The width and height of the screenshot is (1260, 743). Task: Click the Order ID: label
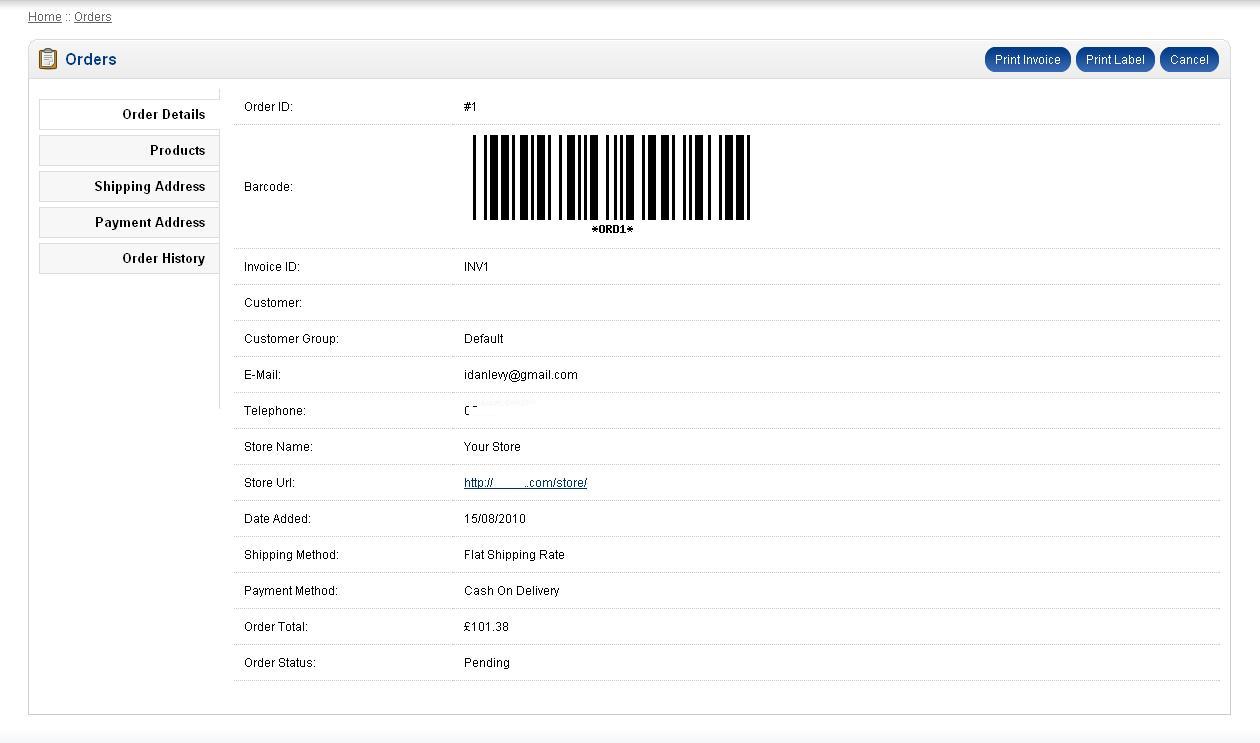click(268, 107)
